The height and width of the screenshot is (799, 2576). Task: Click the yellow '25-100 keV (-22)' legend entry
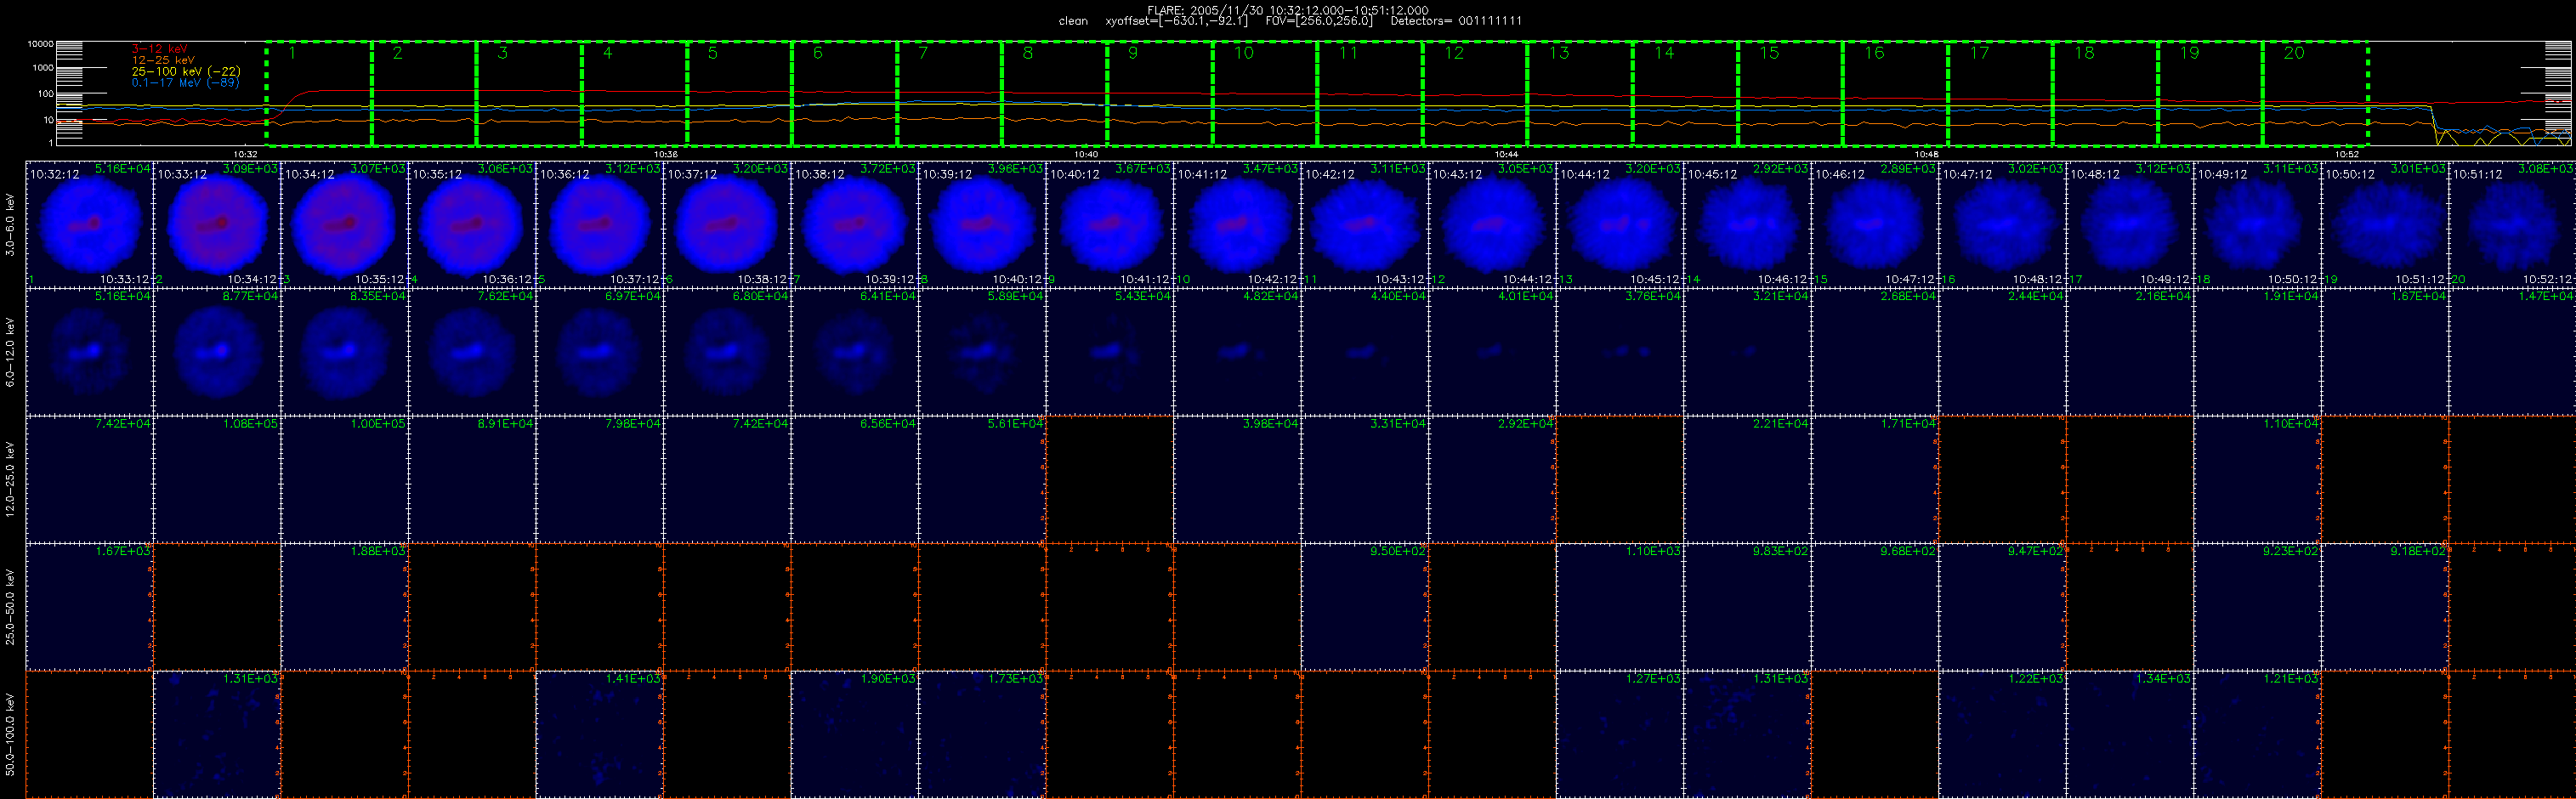point(186,71)
